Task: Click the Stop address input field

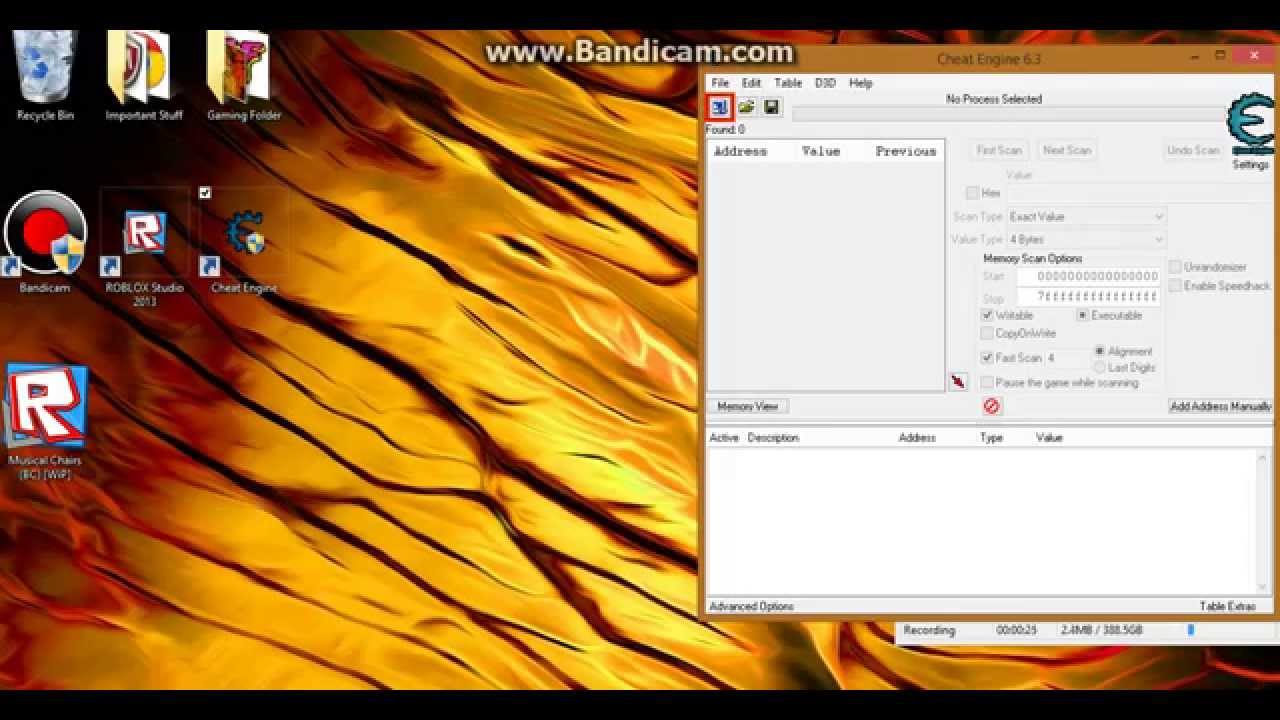Action: tap(1089, 297)
